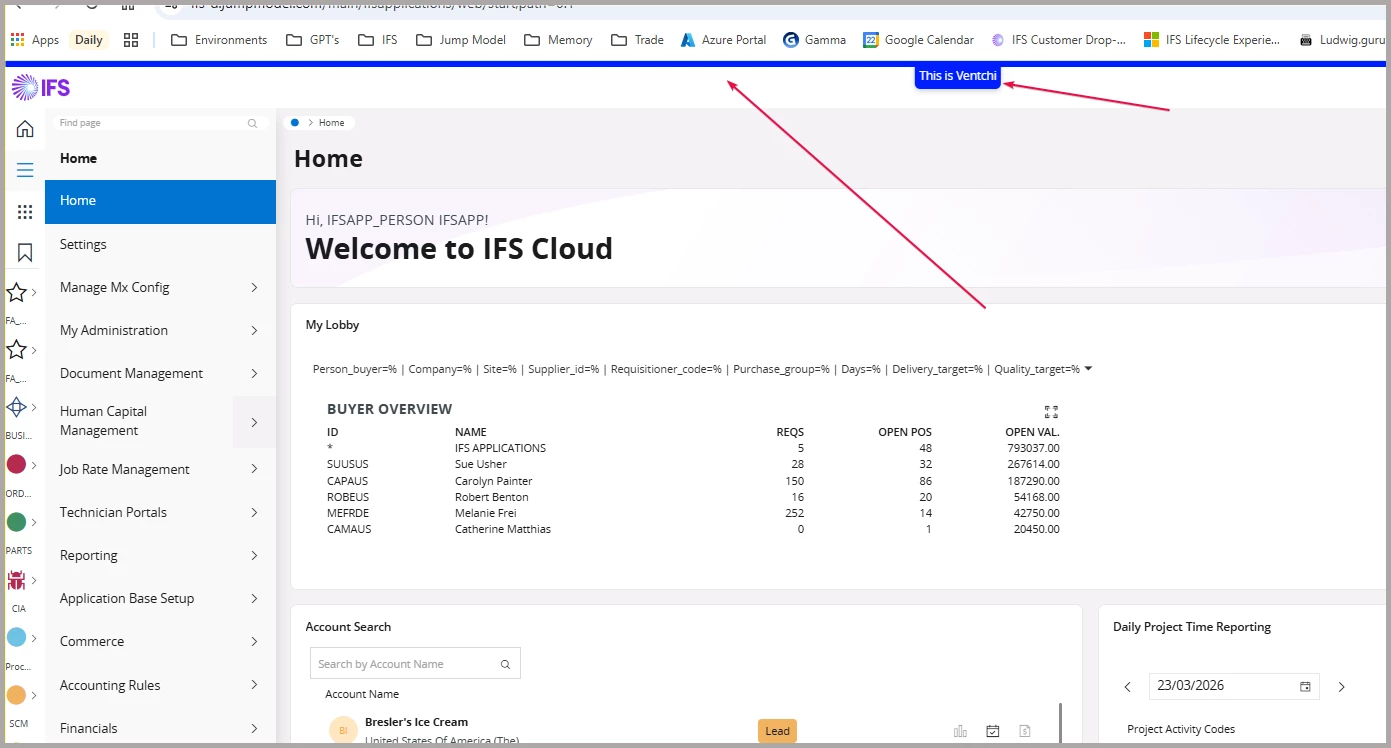Image resolution: width=1391 pixels, height=748 pixels.
Task: Click the bar chart icon on Bresler's row
Action: pyautogui.click(x=960, y=732)
